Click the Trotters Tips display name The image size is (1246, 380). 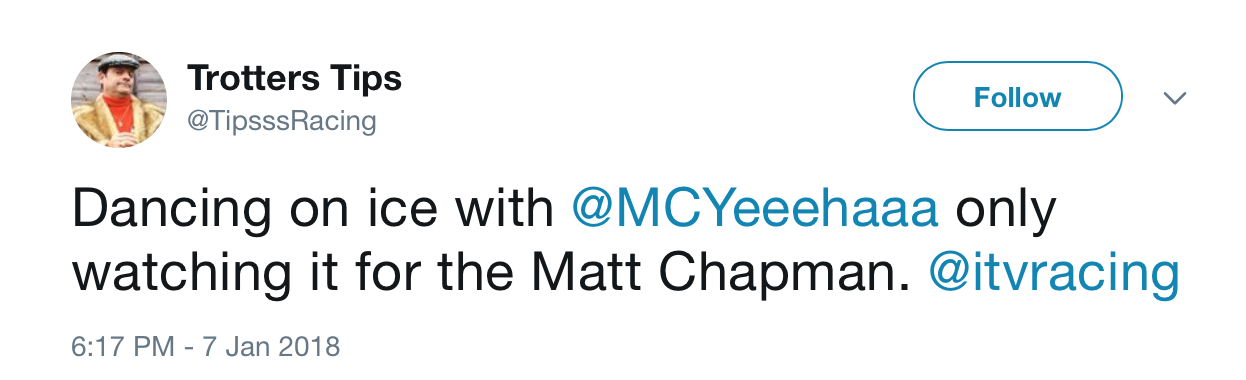tap(294, 78)
